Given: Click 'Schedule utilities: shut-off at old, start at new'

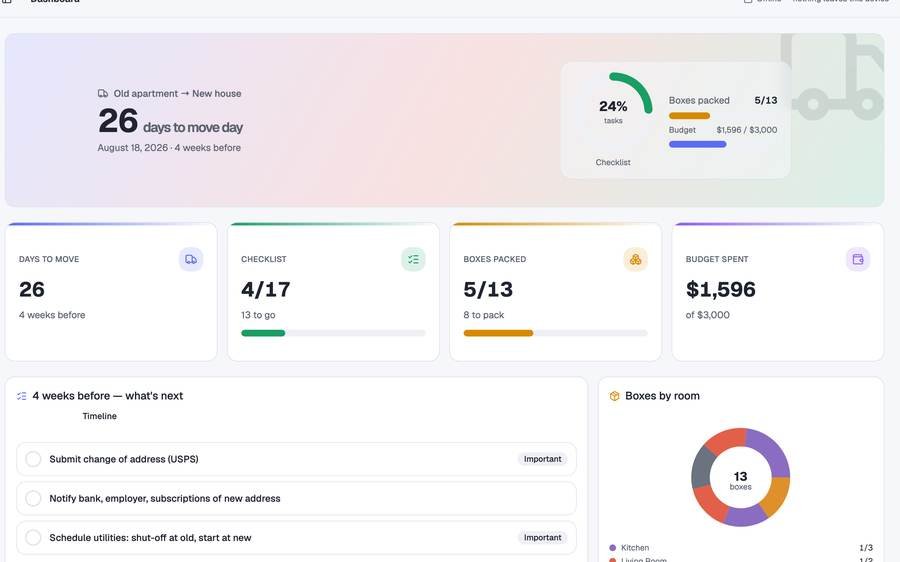Looking at the screenshot, I should pos(150,538).
